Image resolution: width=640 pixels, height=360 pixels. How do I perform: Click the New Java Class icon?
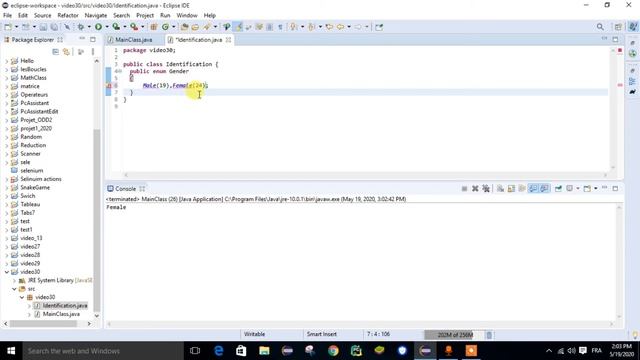coord(165,27)
